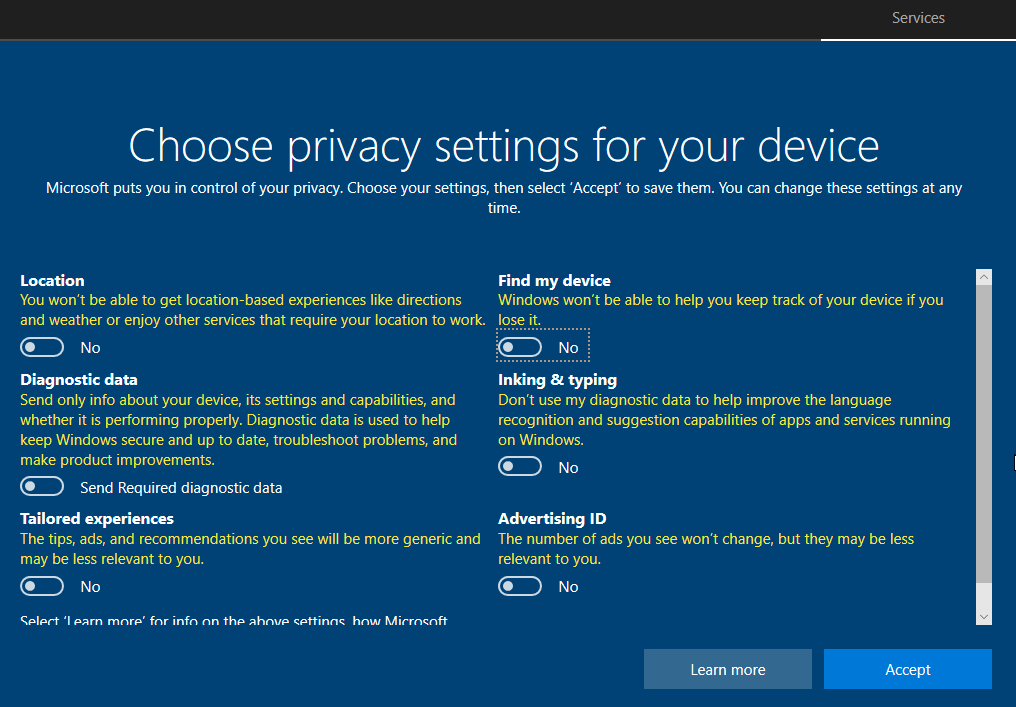Toggle the Find my device switch
The image size is (1016, 707).
520,347
